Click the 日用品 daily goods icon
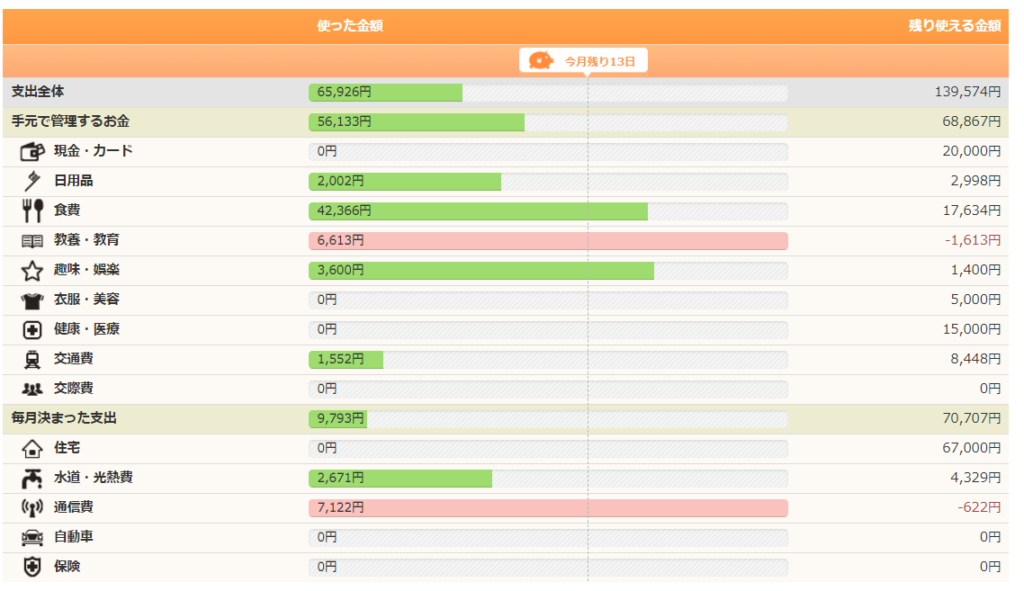The width and height of the screenshot is (1024, 591). (32, 181)
